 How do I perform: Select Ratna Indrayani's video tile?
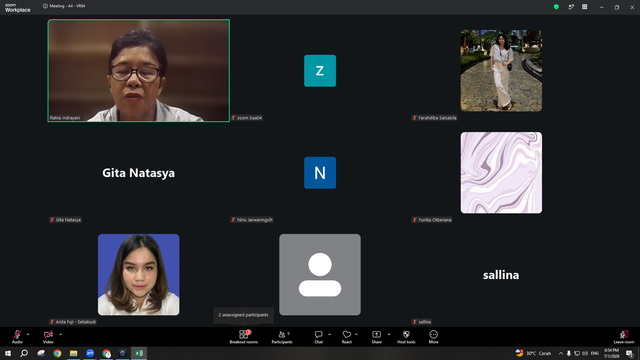point(139,71)
